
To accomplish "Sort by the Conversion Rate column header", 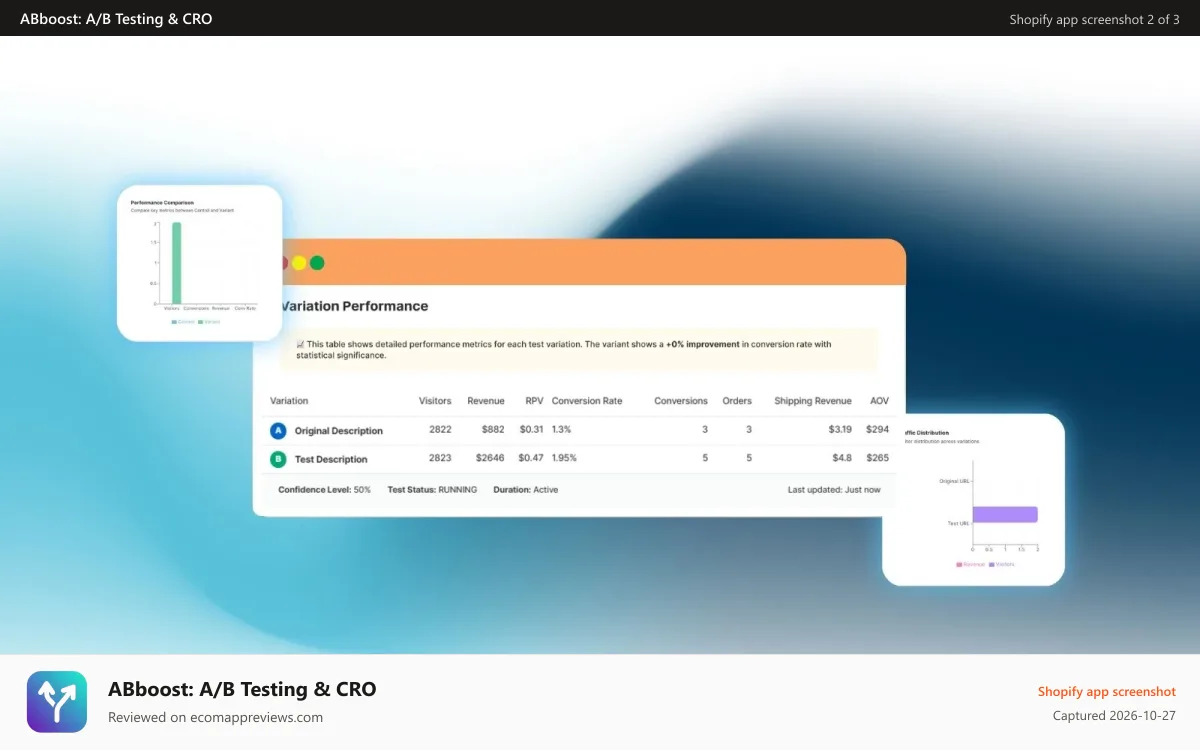I will (587, 401).
